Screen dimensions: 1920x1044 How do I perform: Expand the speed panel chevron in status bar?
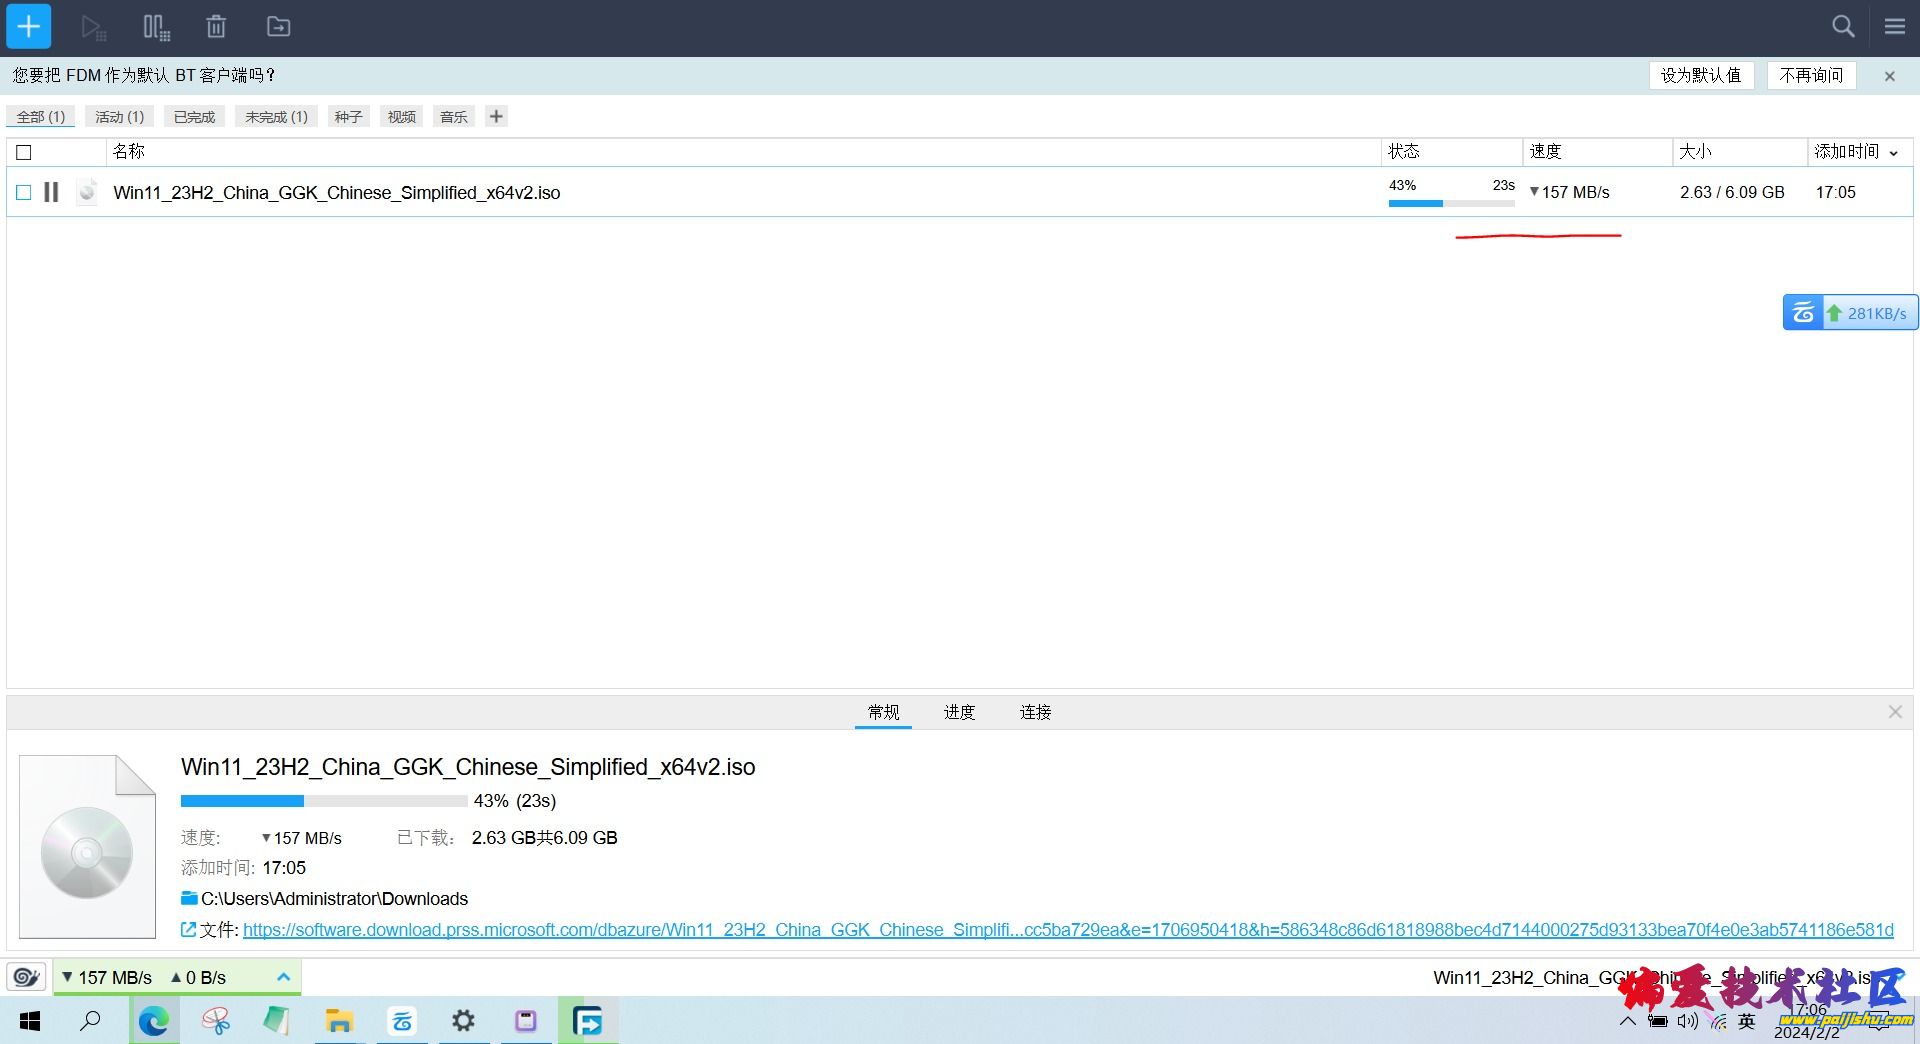pos(283,977)
